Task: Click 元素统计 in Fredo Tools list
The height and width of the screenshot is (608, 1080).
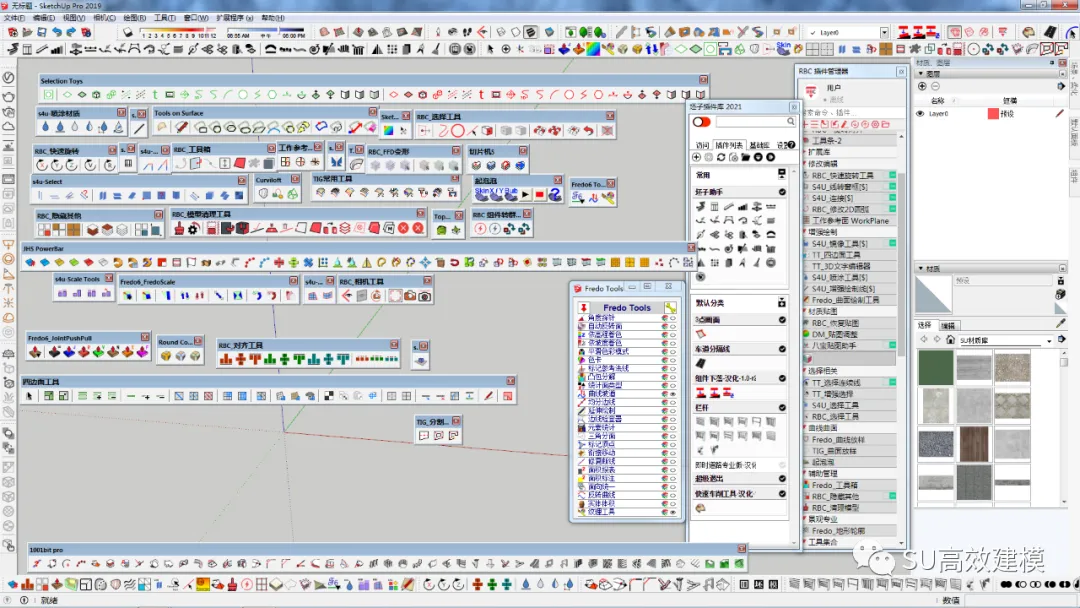Action: pos(601,428)
